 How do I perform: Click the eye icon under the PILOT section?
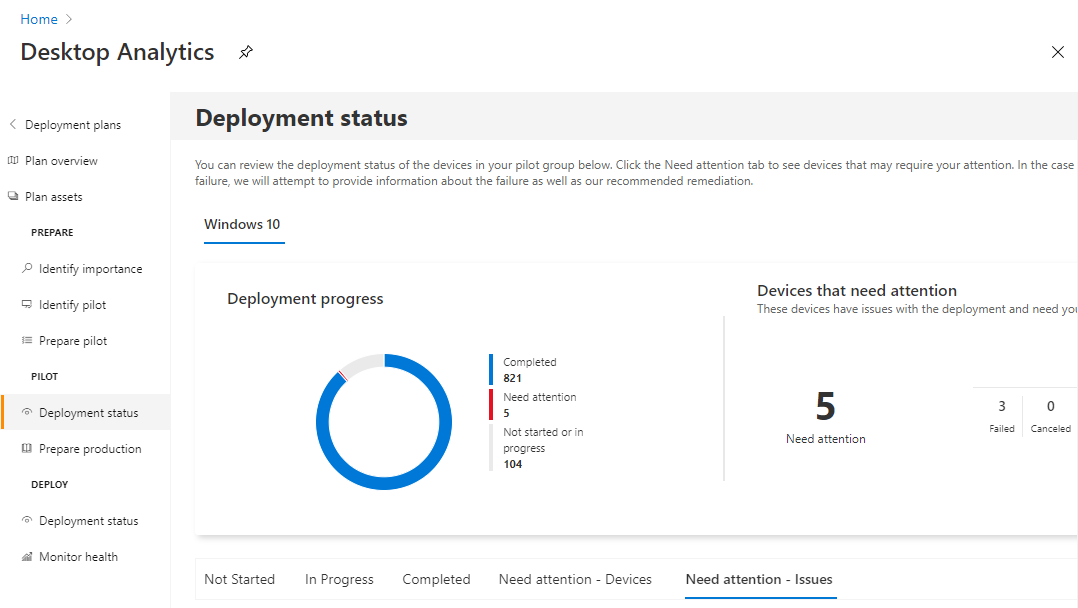[27, 412]
